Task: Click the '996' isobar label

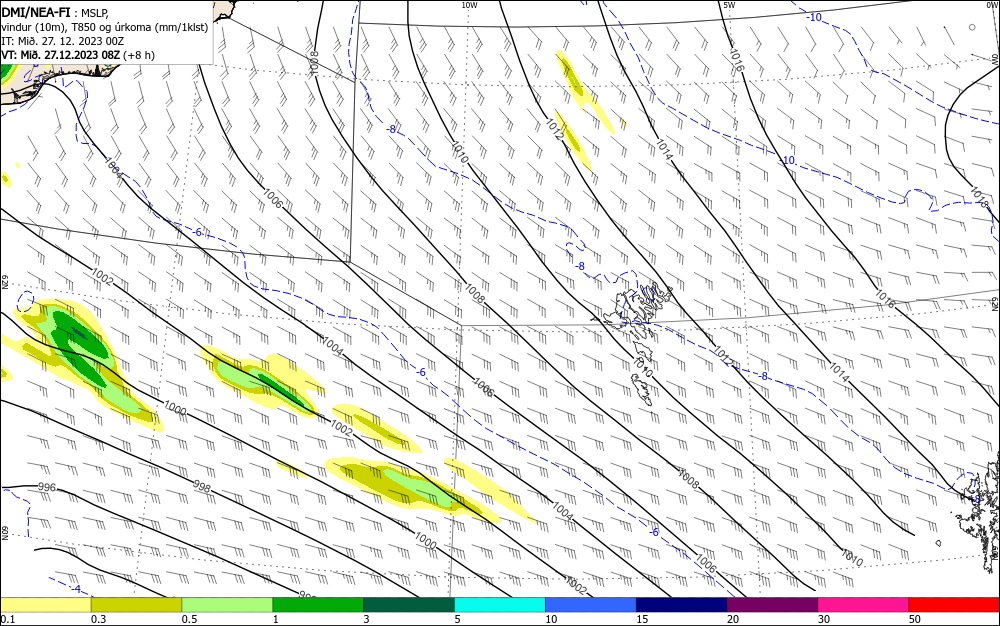Action: 47,487
